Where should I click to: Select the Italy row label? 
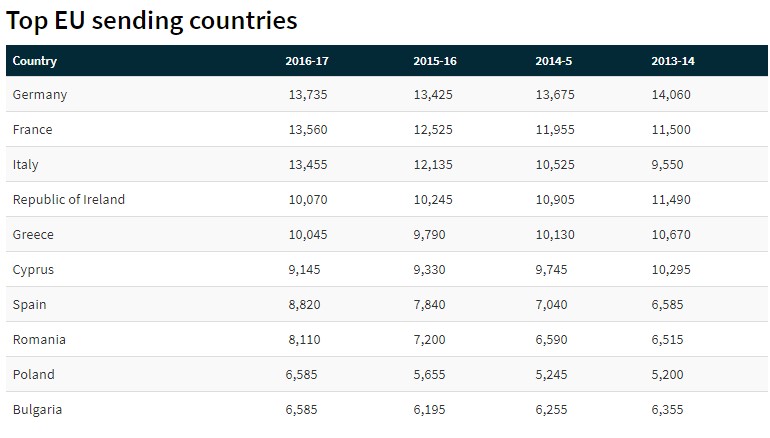[x=26, y=165]
